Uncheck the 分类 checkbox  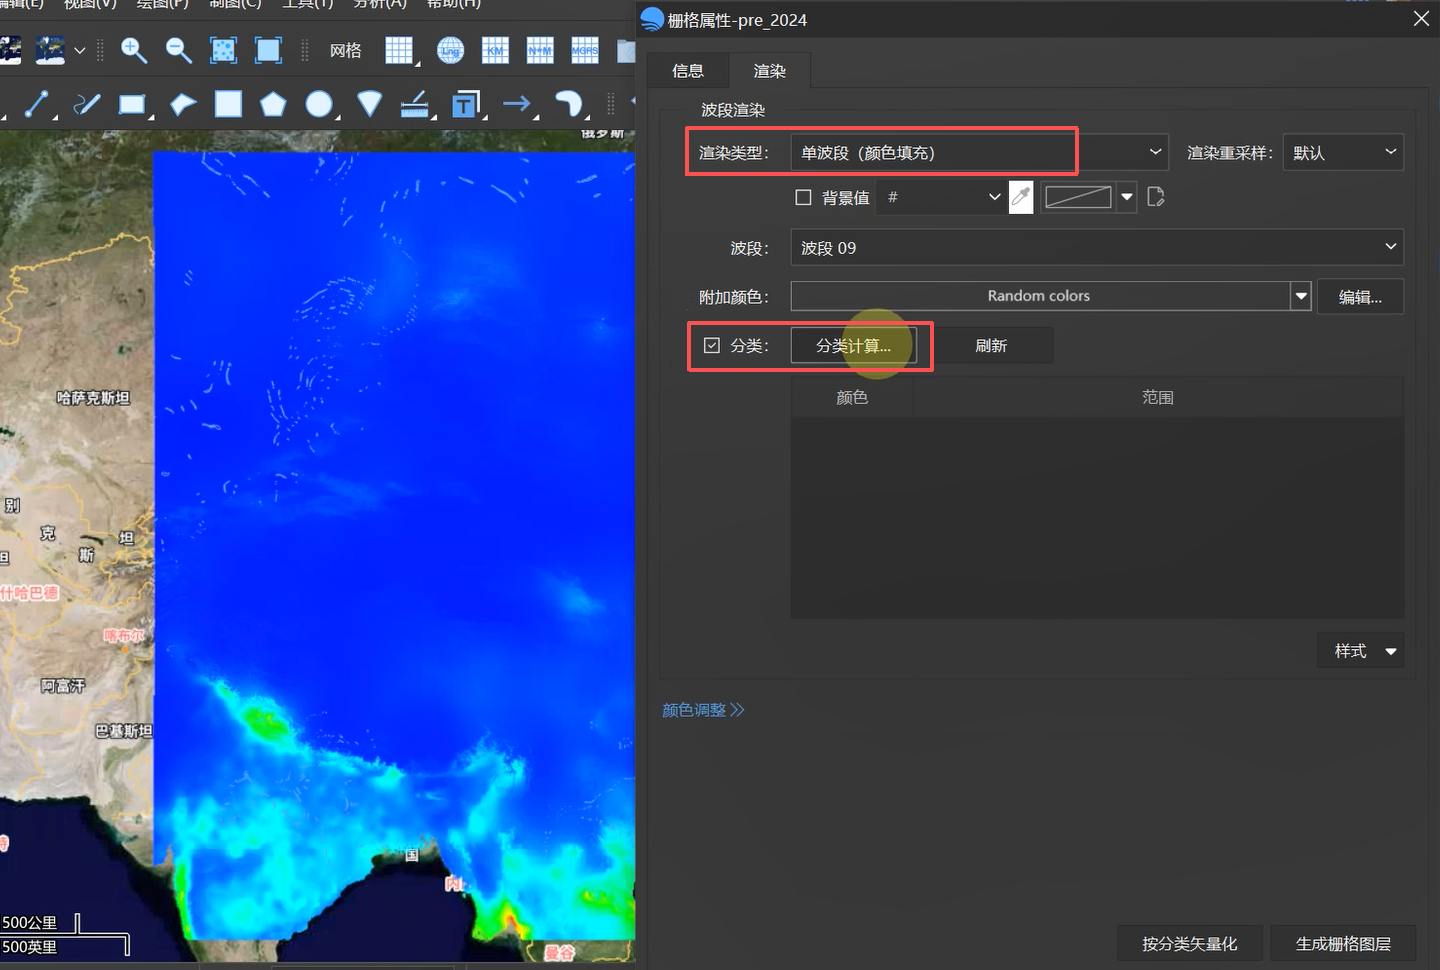point(712,345)
